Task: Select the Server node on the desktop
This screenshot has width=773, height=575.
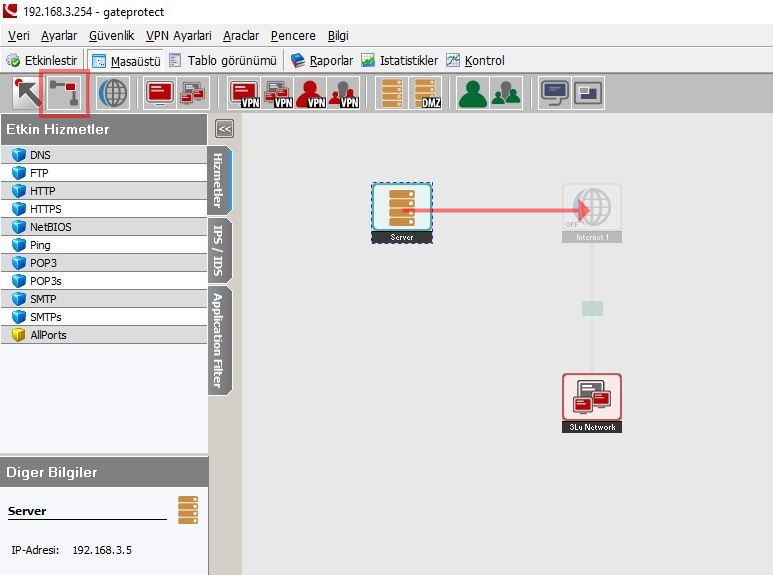Action: [x=402, y=209]
